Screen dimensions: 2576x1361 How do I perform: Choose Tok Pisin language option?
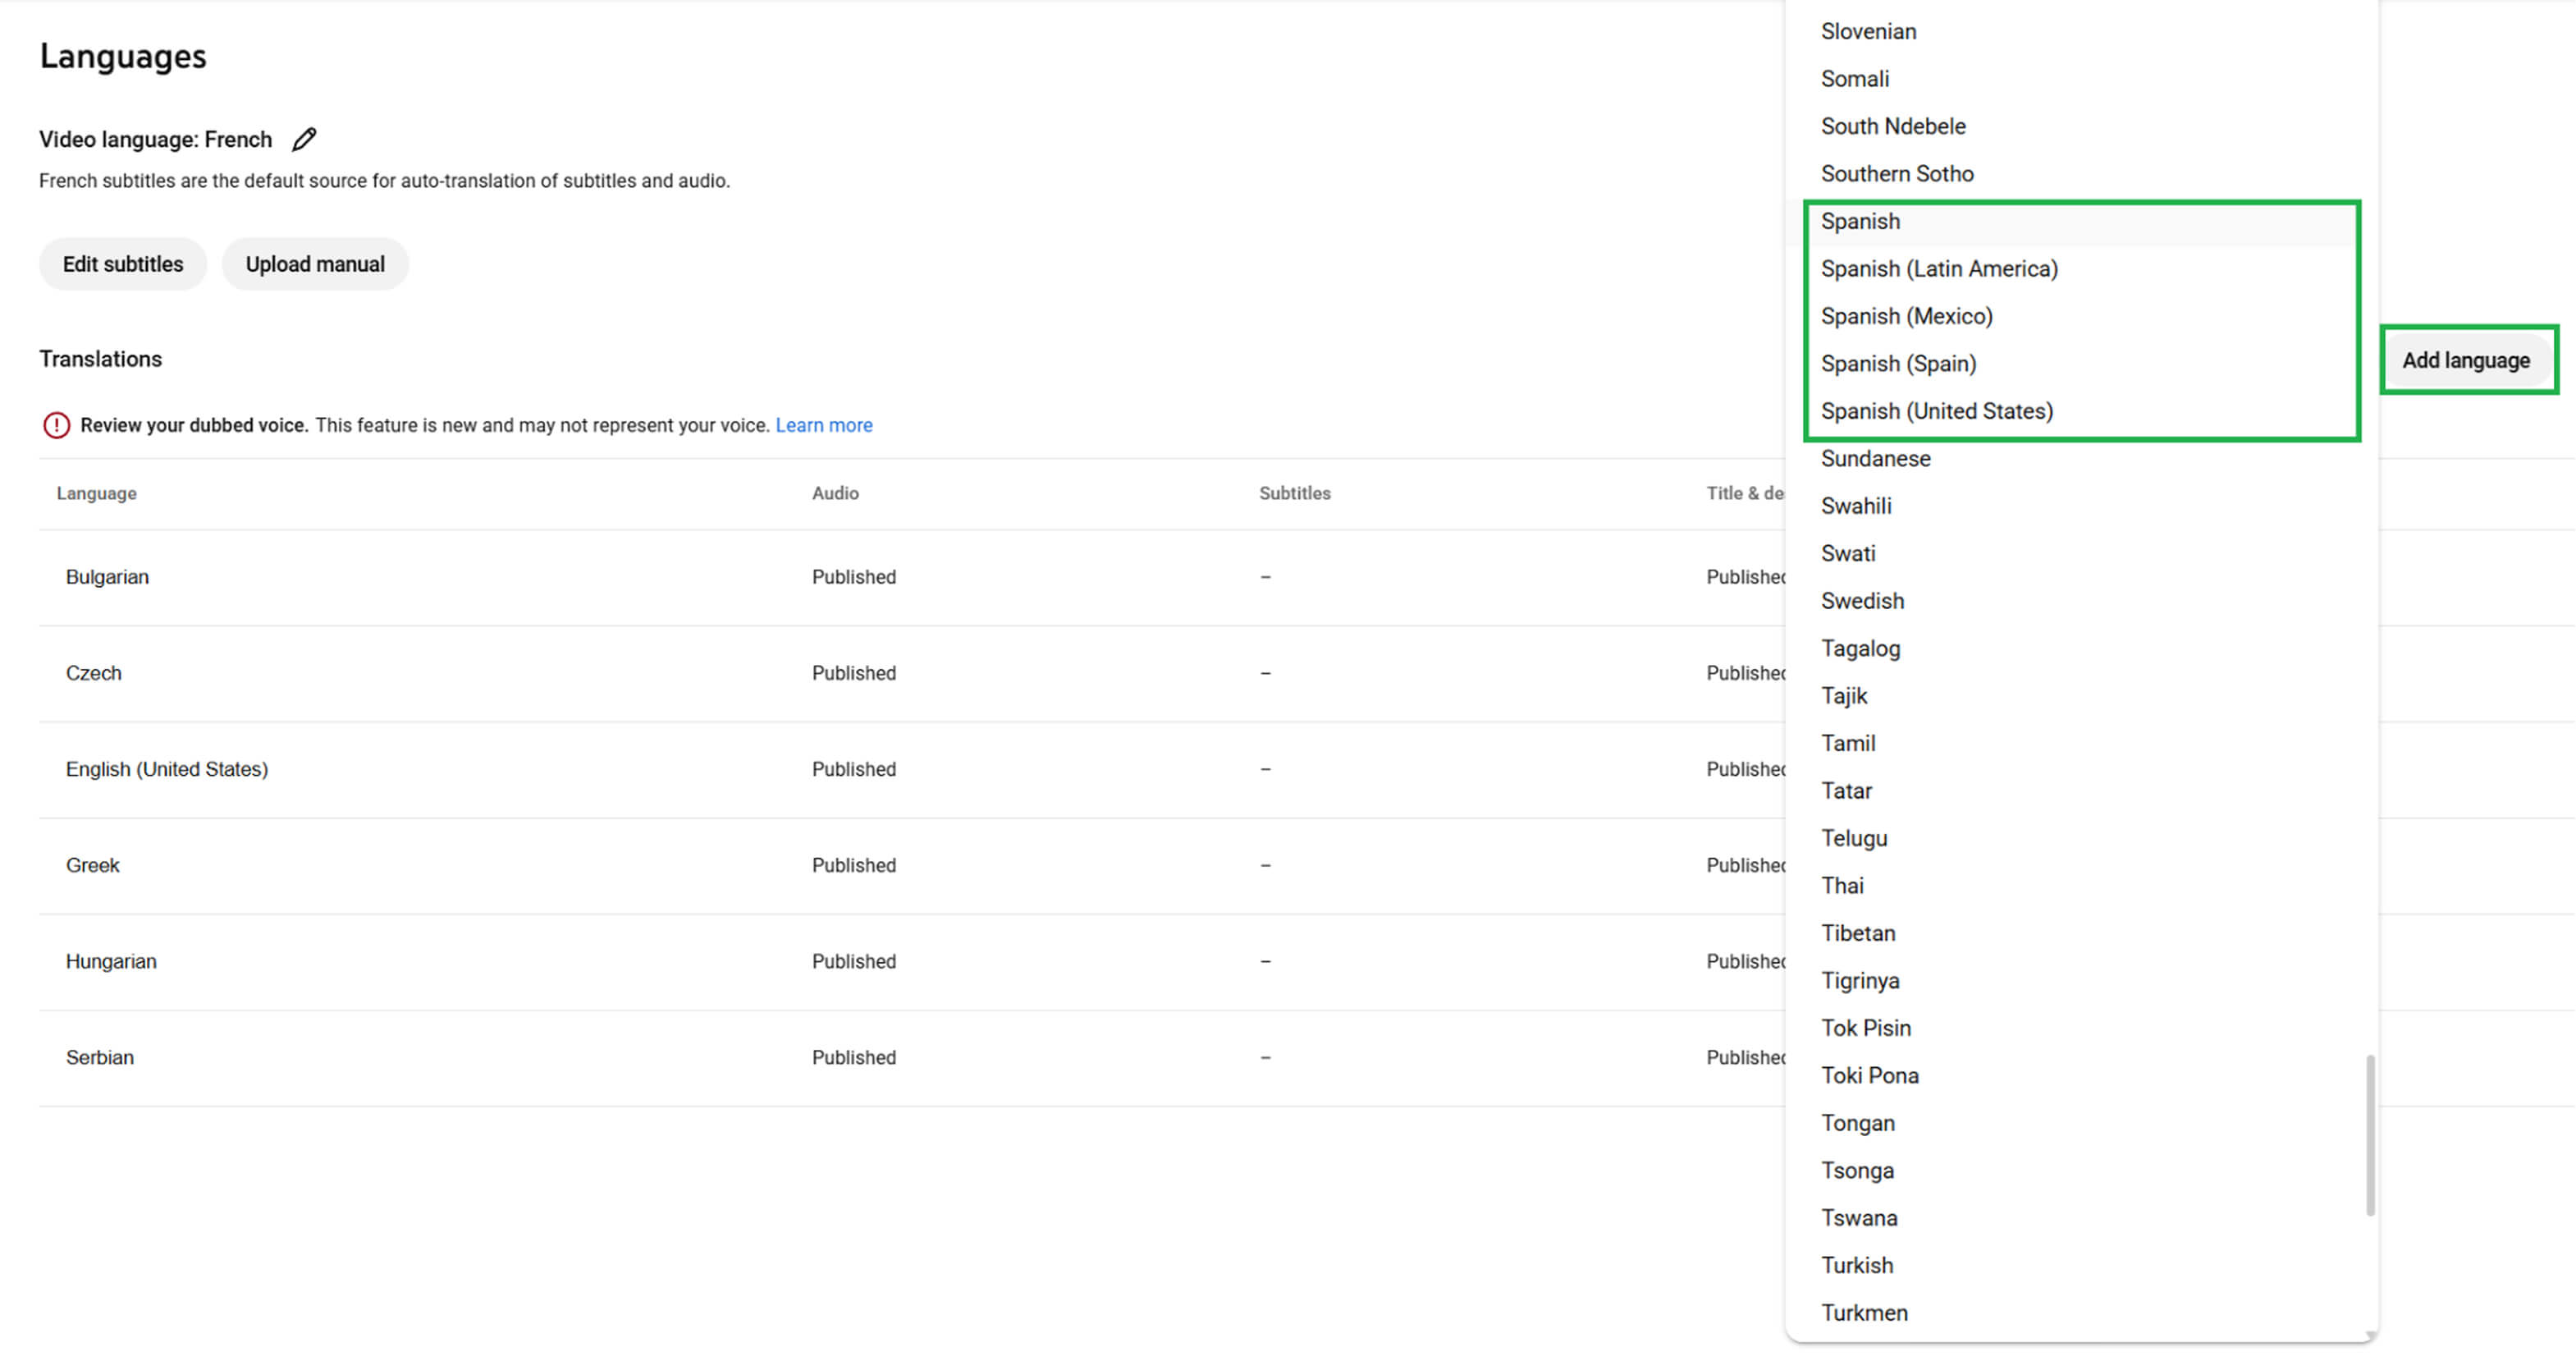[2081, 1029]
